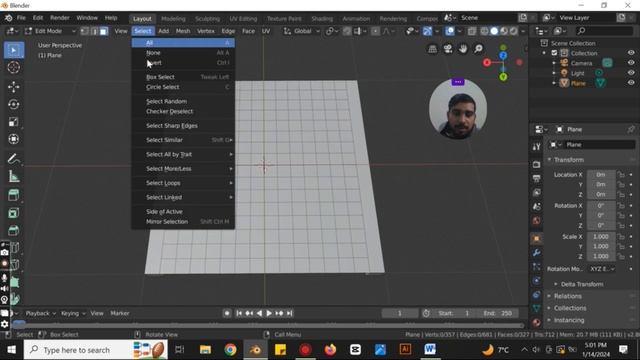Play the animation forward
Image resolution: width=640 pixels, height=360 pixels.
(x=269, y=313)
